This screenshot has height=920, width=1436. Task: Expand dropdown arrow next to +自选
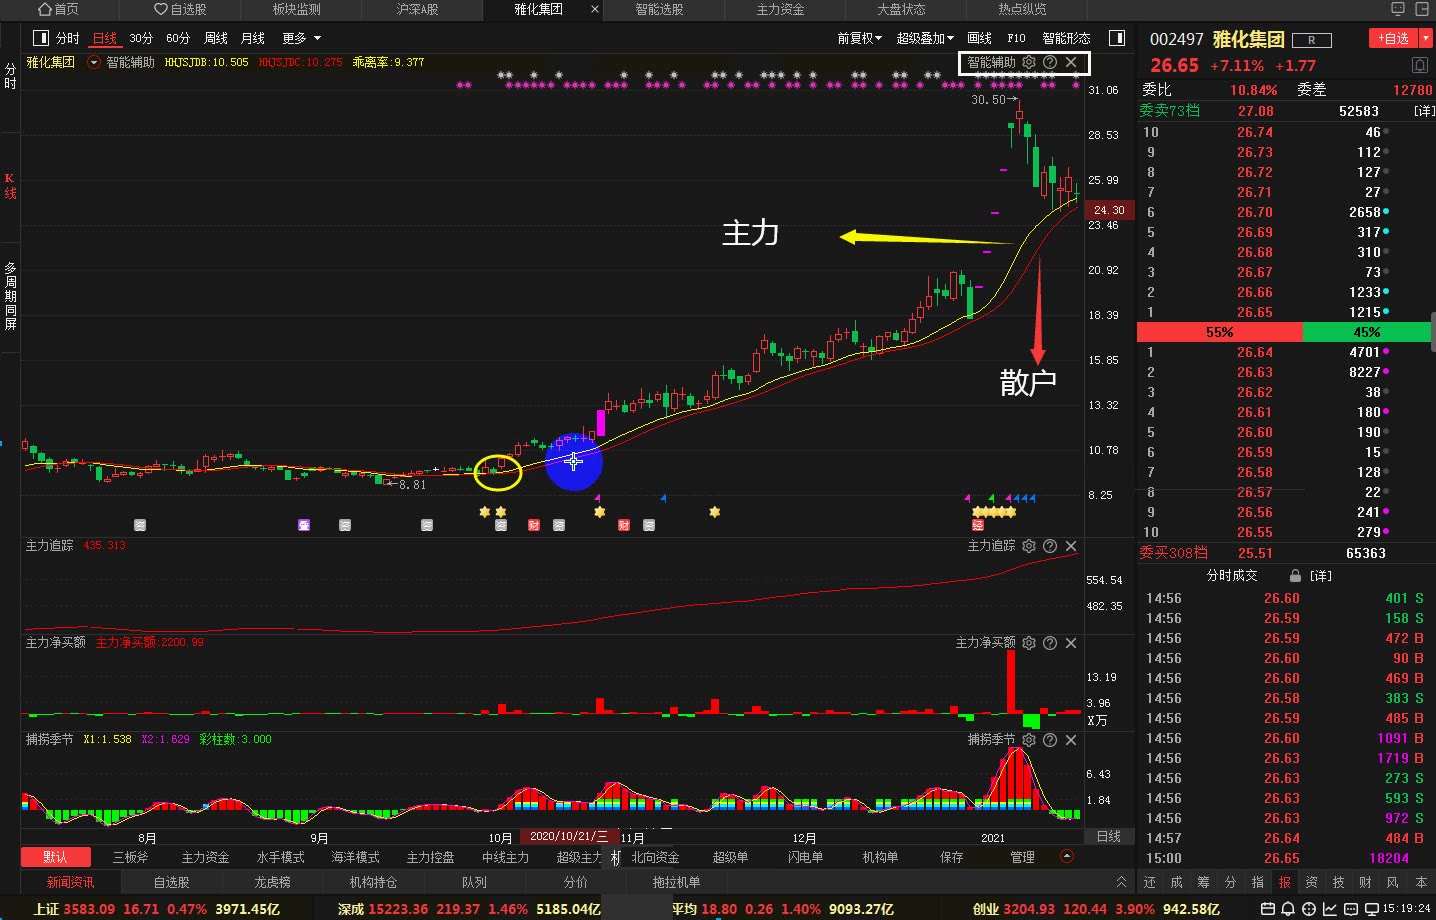[x=1425, y=38]
